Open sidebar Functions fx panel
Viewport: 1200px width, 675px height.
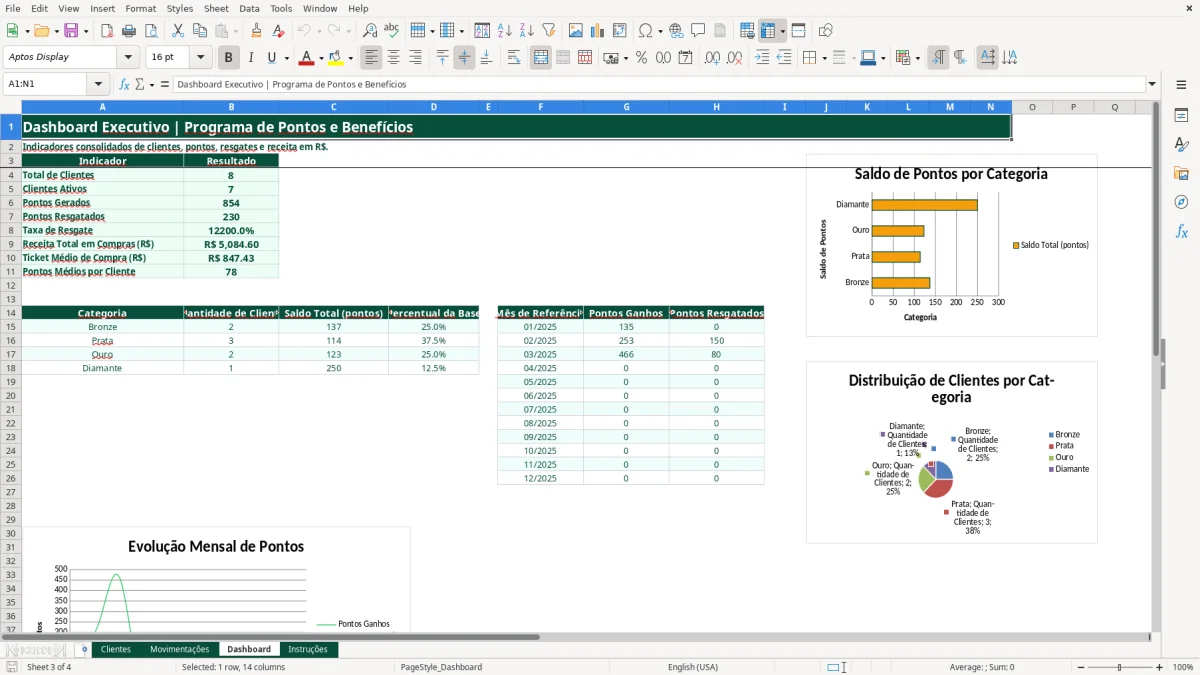pos(1181,232)
